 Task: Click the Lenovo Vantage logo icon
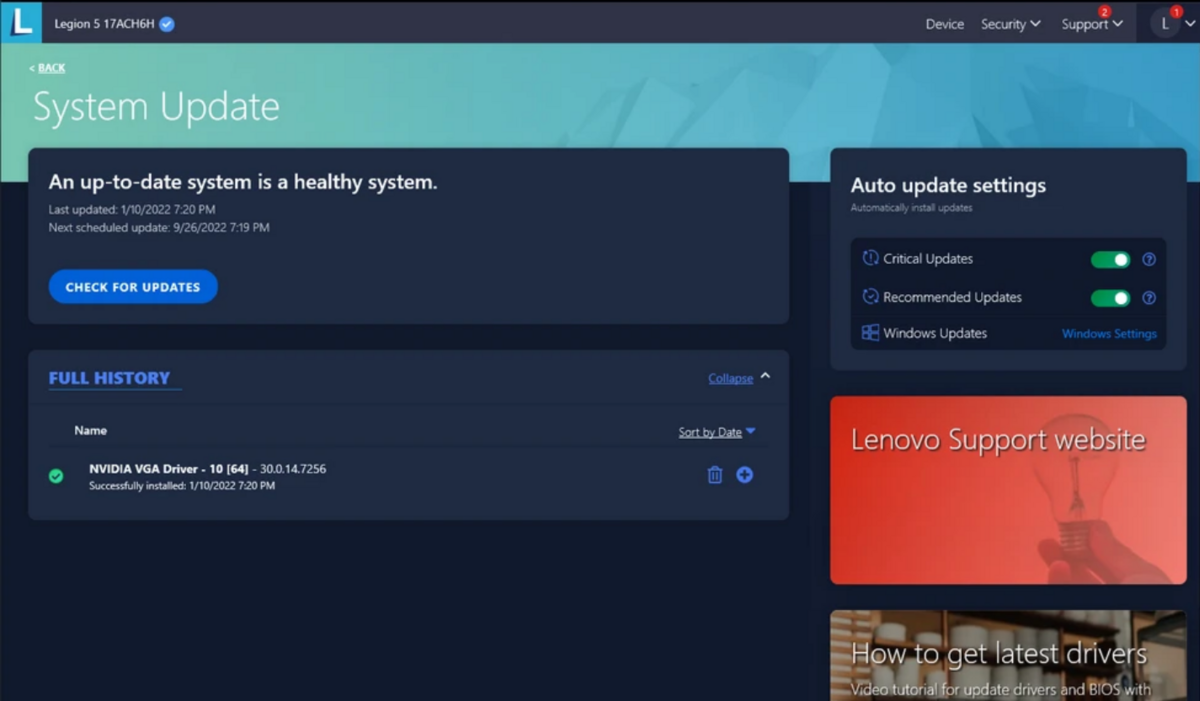coord(21,22)
